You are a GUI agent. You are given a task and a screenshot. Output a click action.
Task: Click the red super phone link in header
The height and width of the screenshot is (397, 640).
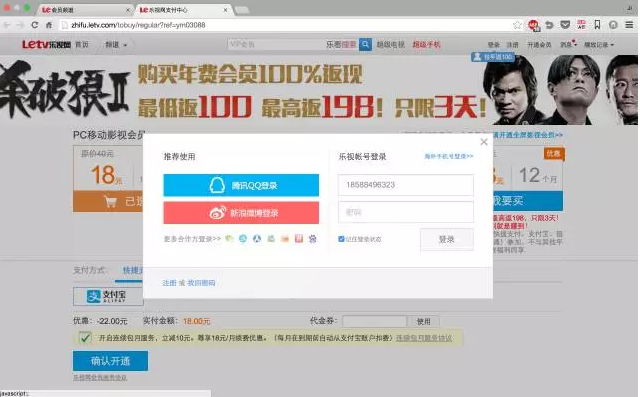click(x=427, y=44)
